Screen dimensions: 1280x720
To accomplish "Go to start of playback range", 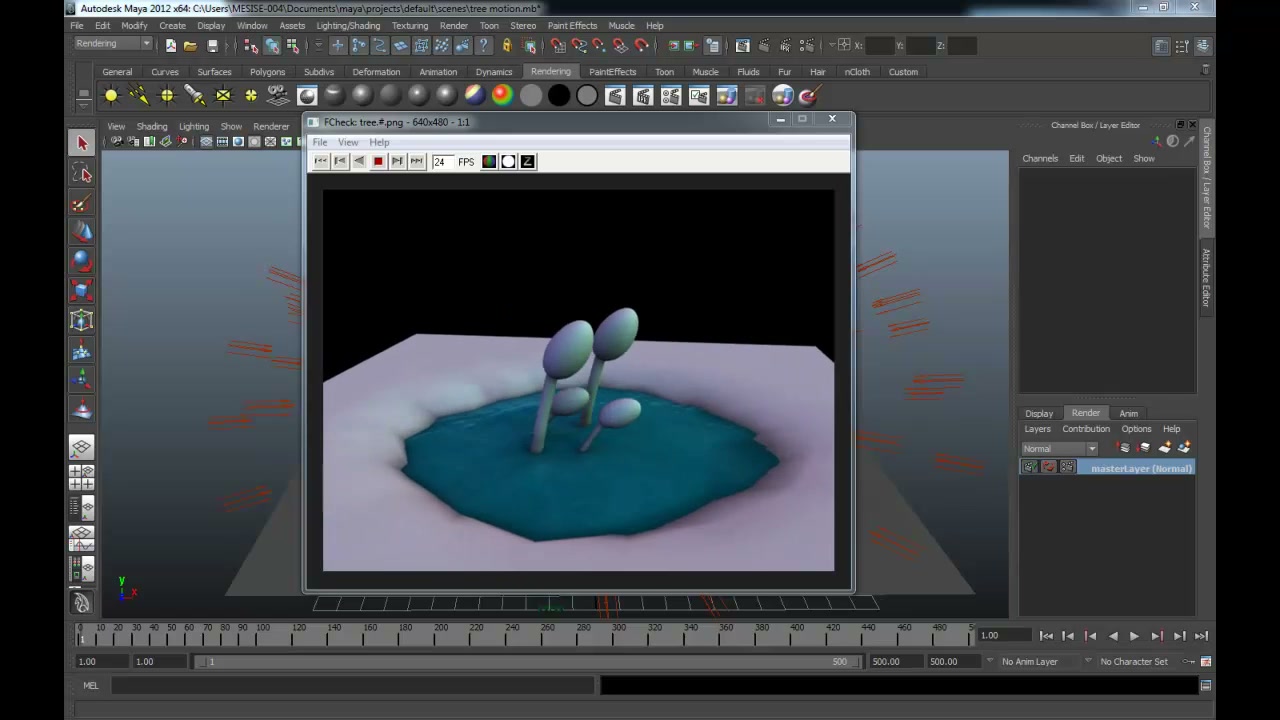I will (x=1046, y=636).
